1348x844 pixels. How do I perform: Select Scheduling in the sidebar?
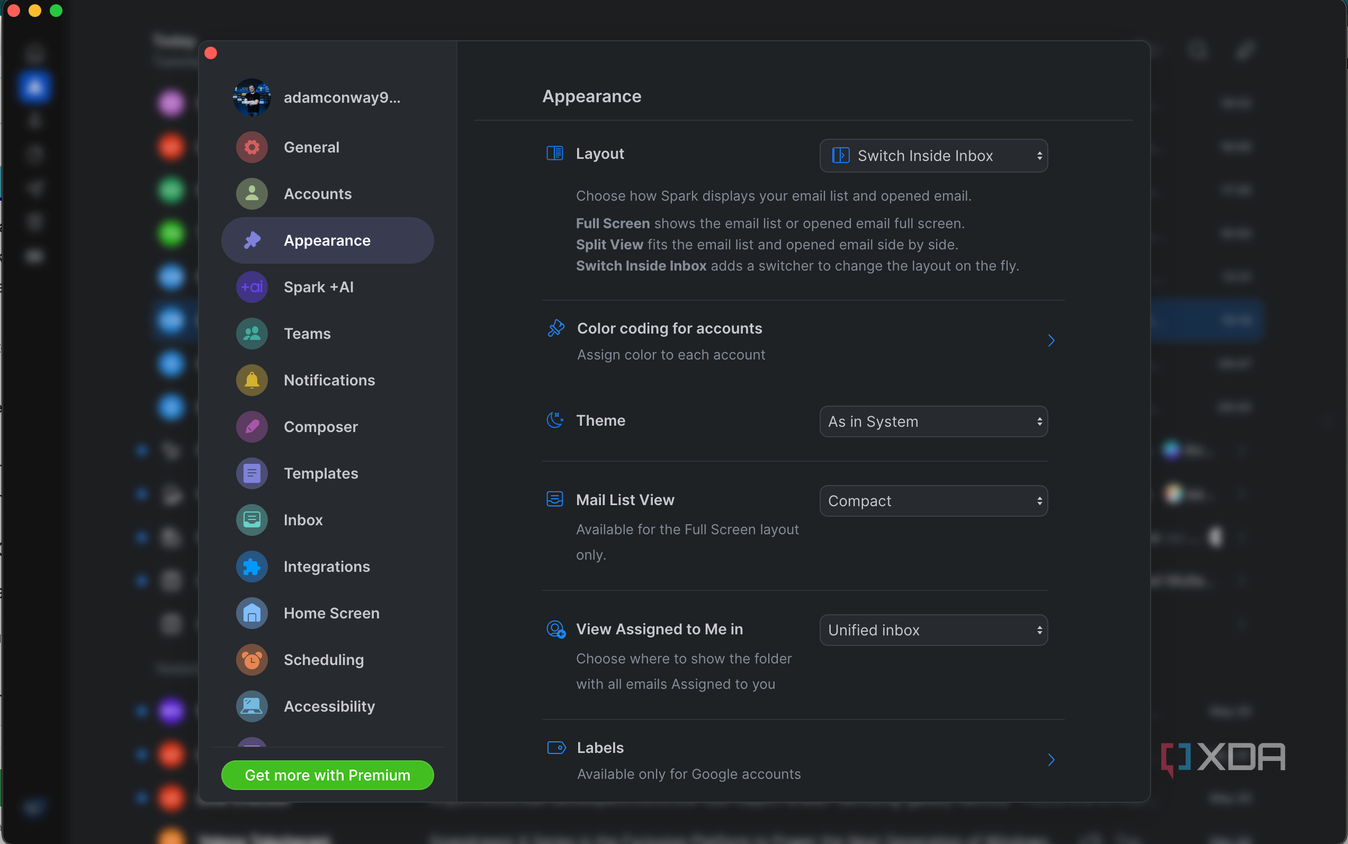coord(328,660)
